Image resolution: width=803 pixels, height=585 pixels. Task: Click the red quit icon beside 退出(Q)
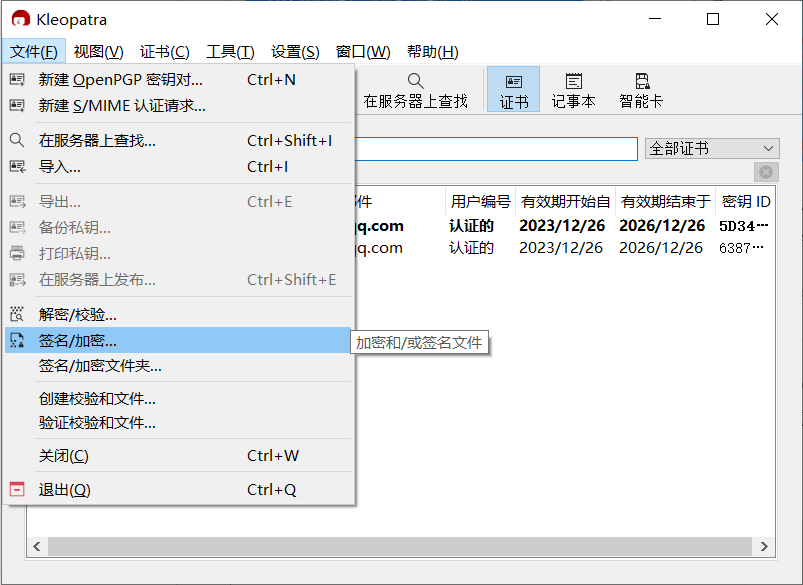click(x=17, y=489)
